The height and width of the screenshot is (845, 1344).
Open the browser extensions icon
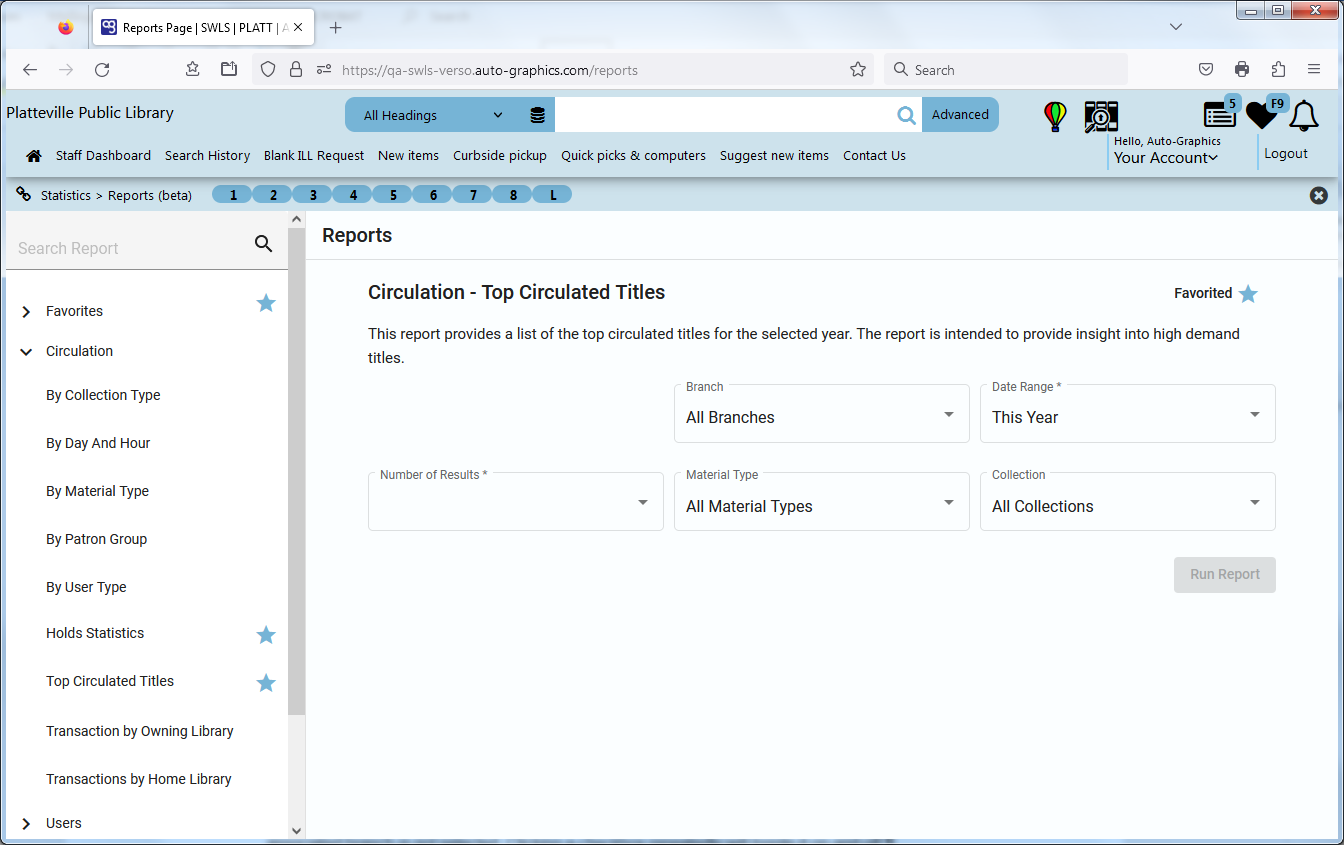pos(1278,69)
